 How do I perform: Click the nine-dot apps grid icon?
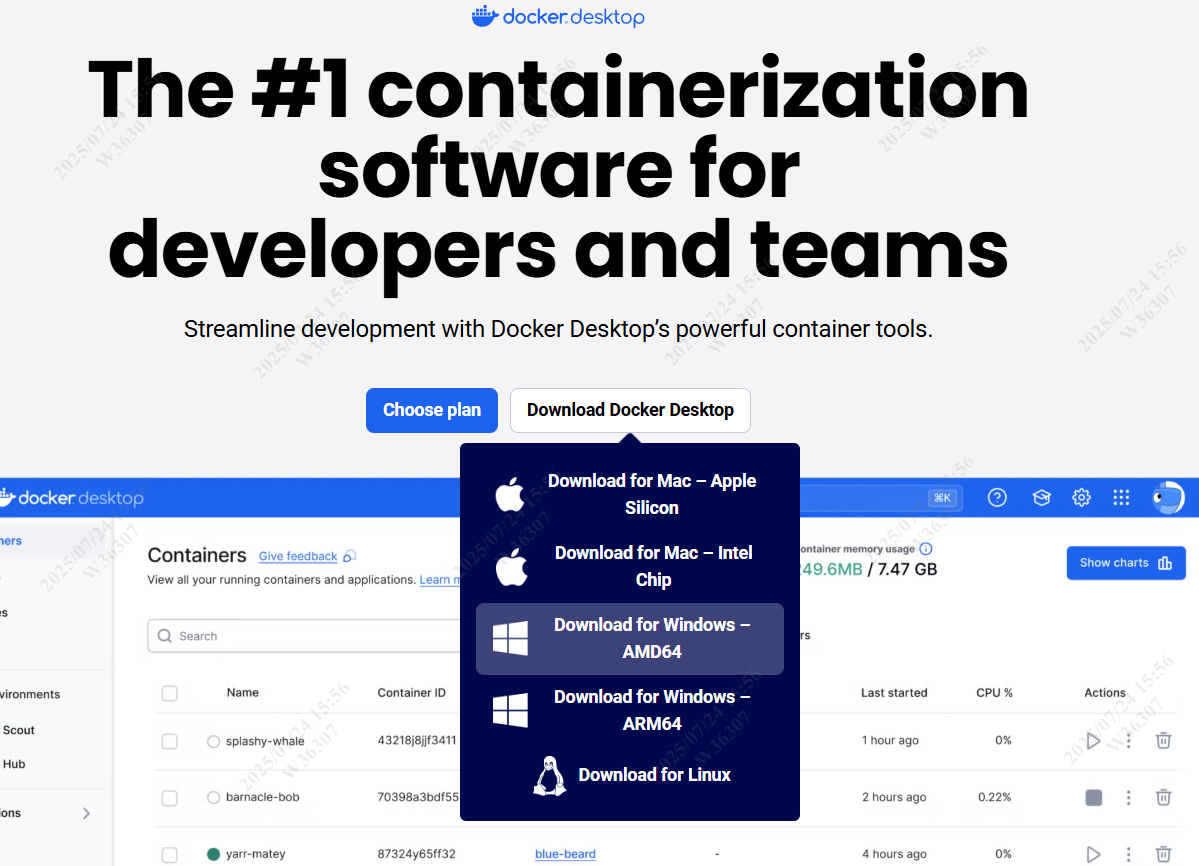tap(1121, 498)
